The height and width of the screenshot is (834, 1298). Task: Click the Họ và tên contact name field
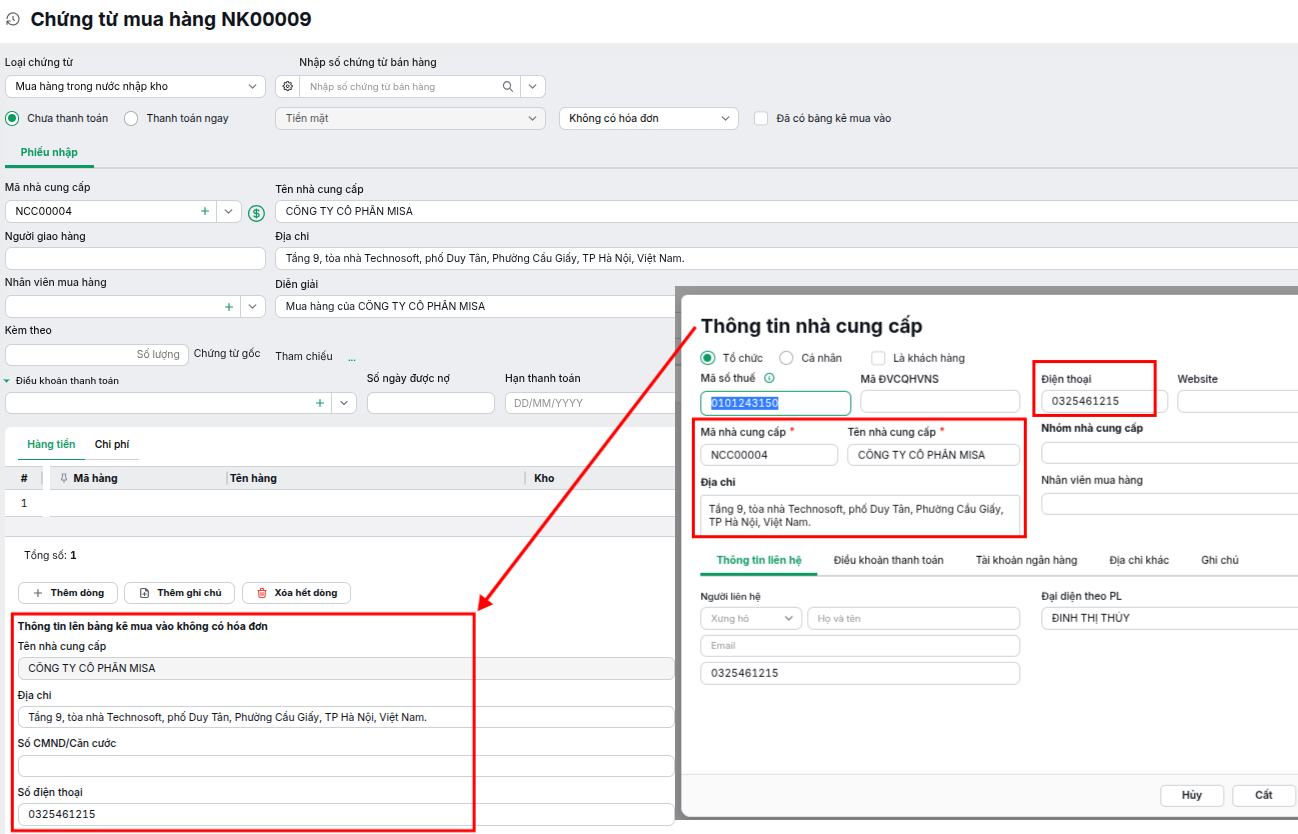pos(914,618)
